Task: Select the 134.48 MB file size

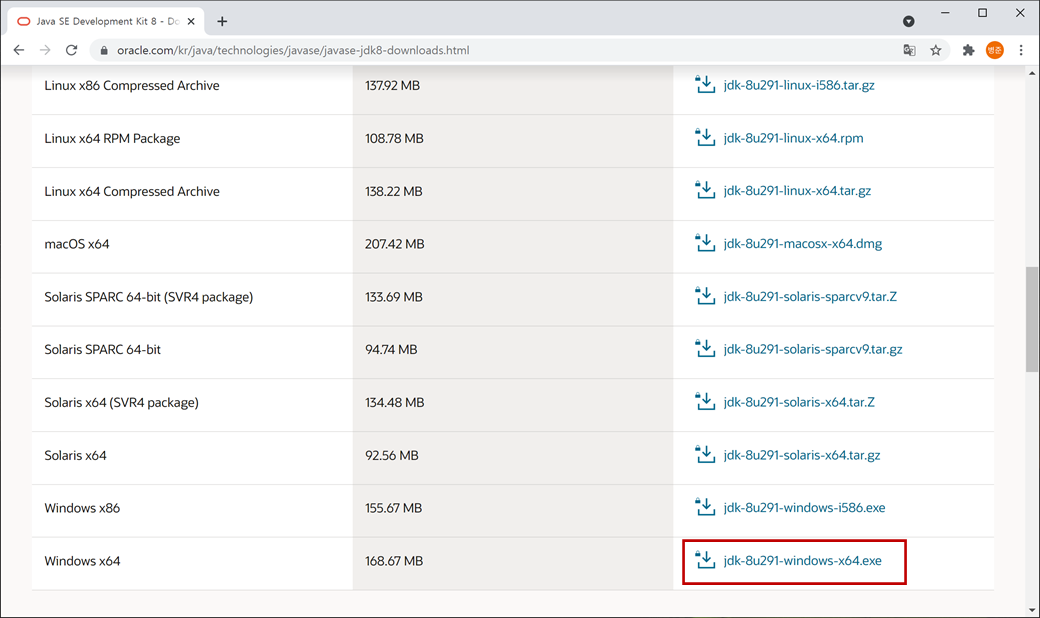Action: tap(395, 402)
